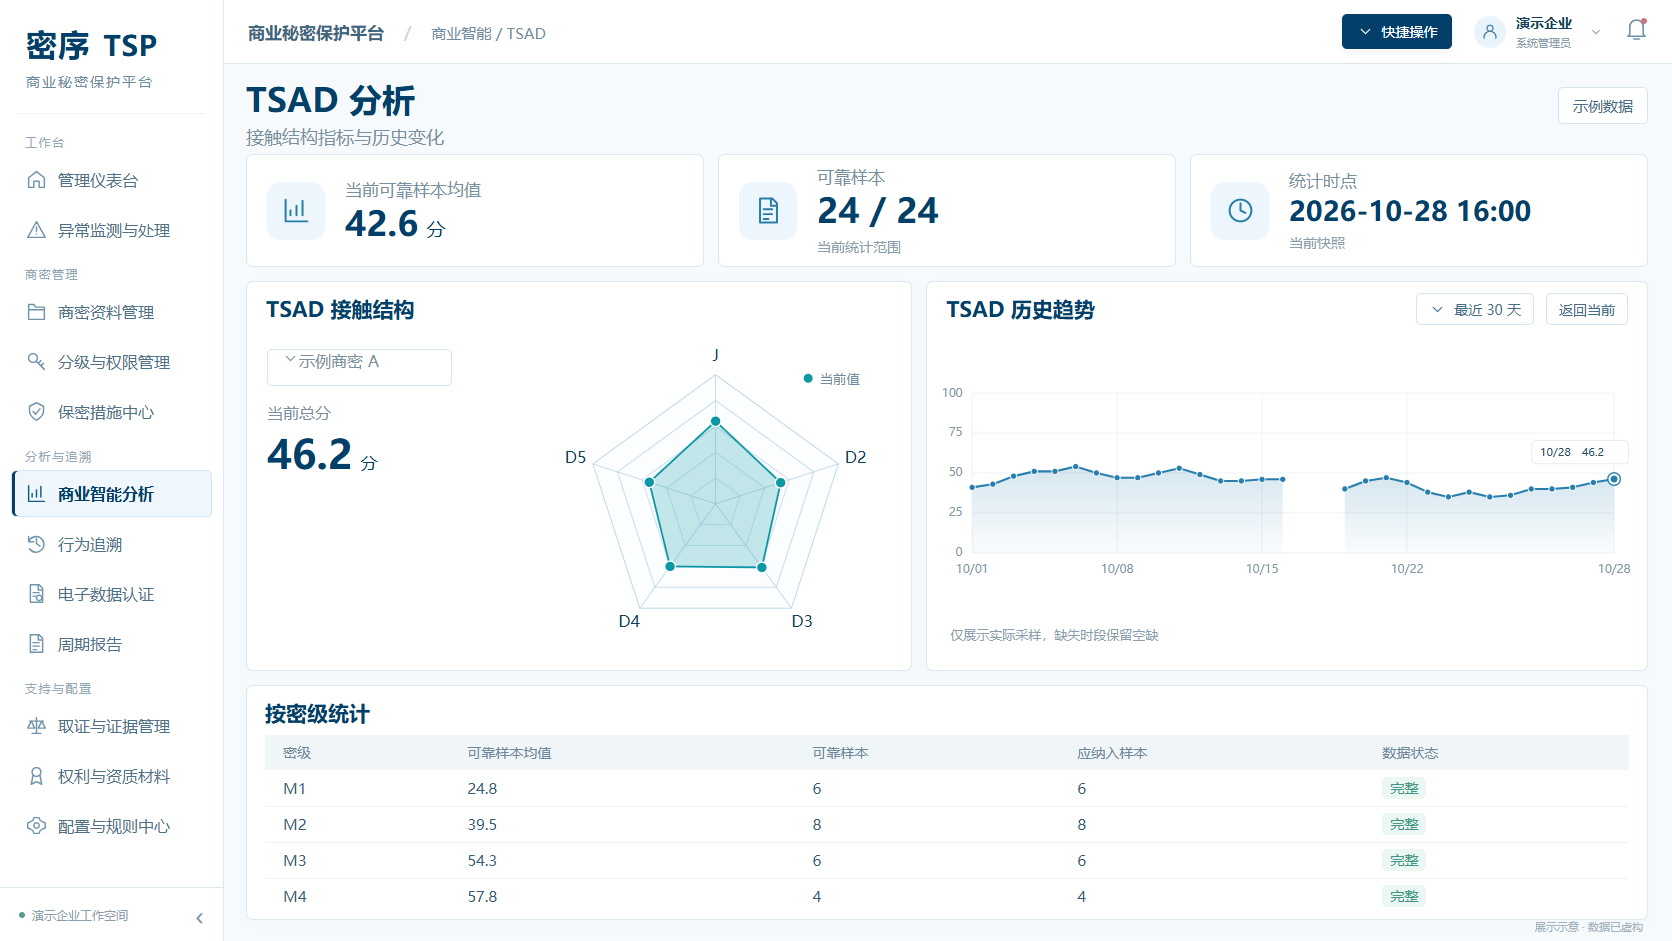Viewport: 1672px width, 941px height.
Task: Collapse the sidebar with the chevron
Action: pos(199,918)
